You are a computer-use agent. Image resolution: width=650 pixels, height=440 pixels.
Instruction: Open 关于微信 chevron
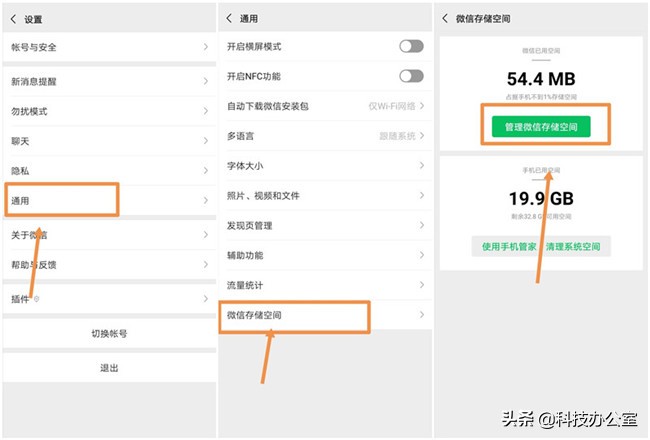point(206,235)
